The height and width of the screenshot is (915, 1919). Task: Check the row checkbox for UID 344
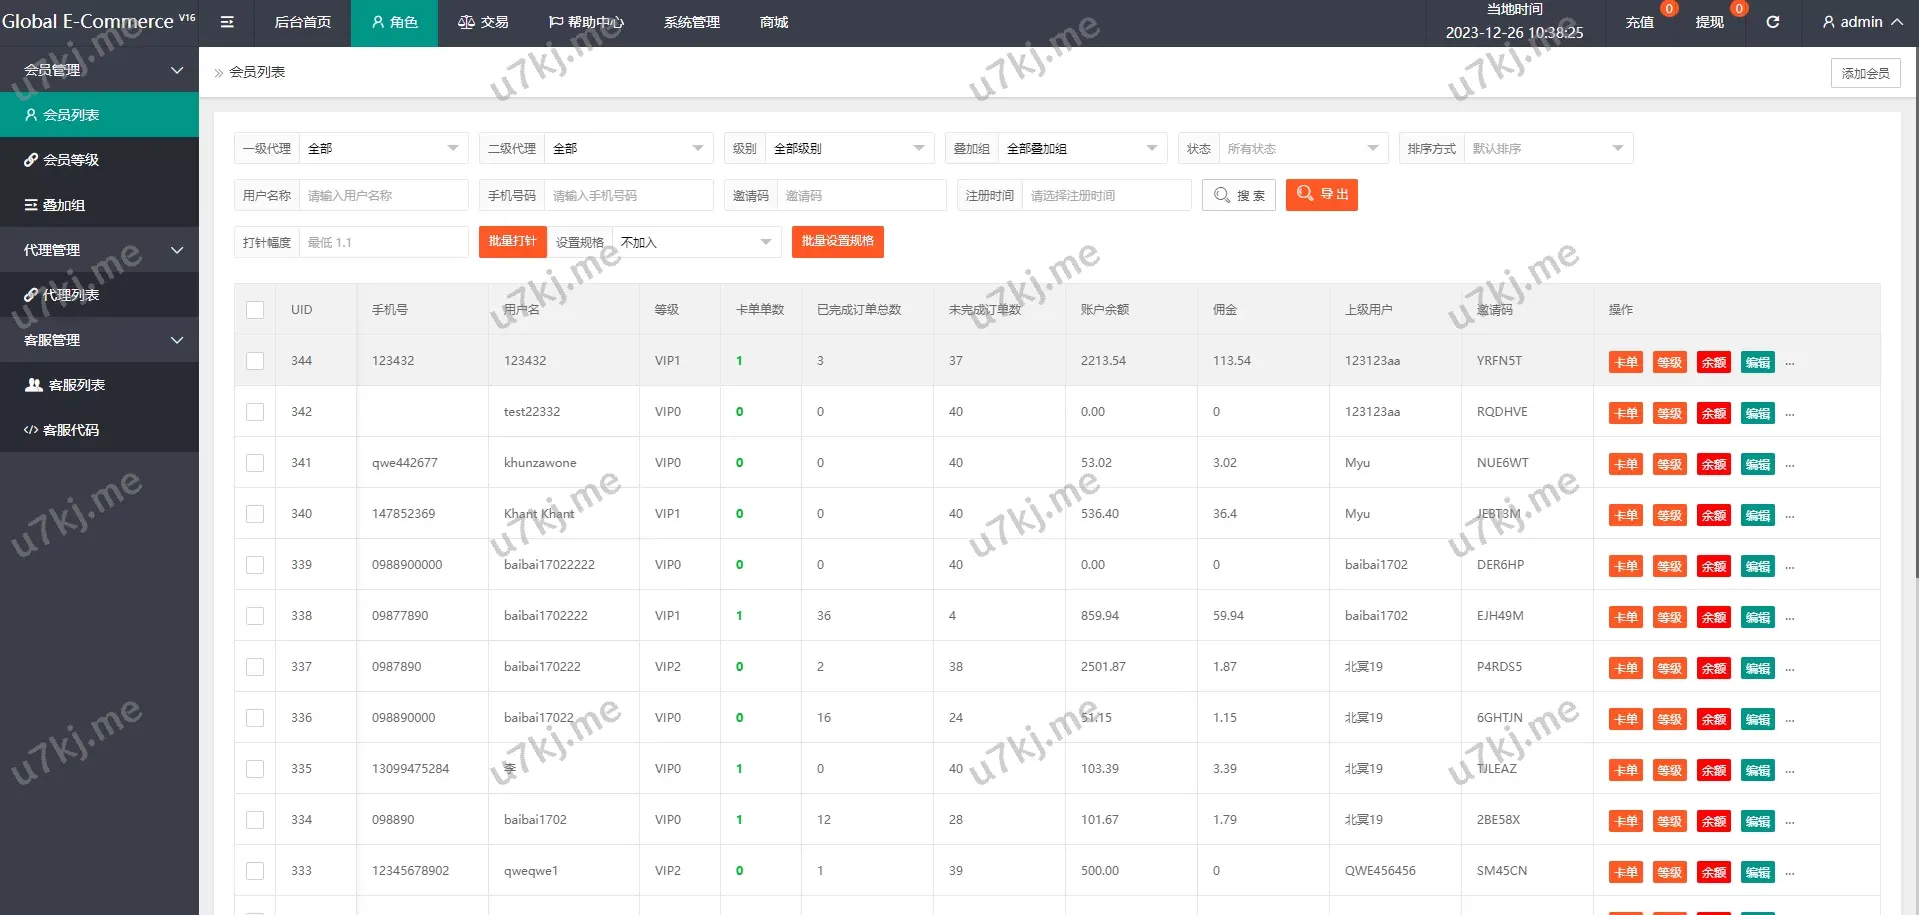(255, 361)
